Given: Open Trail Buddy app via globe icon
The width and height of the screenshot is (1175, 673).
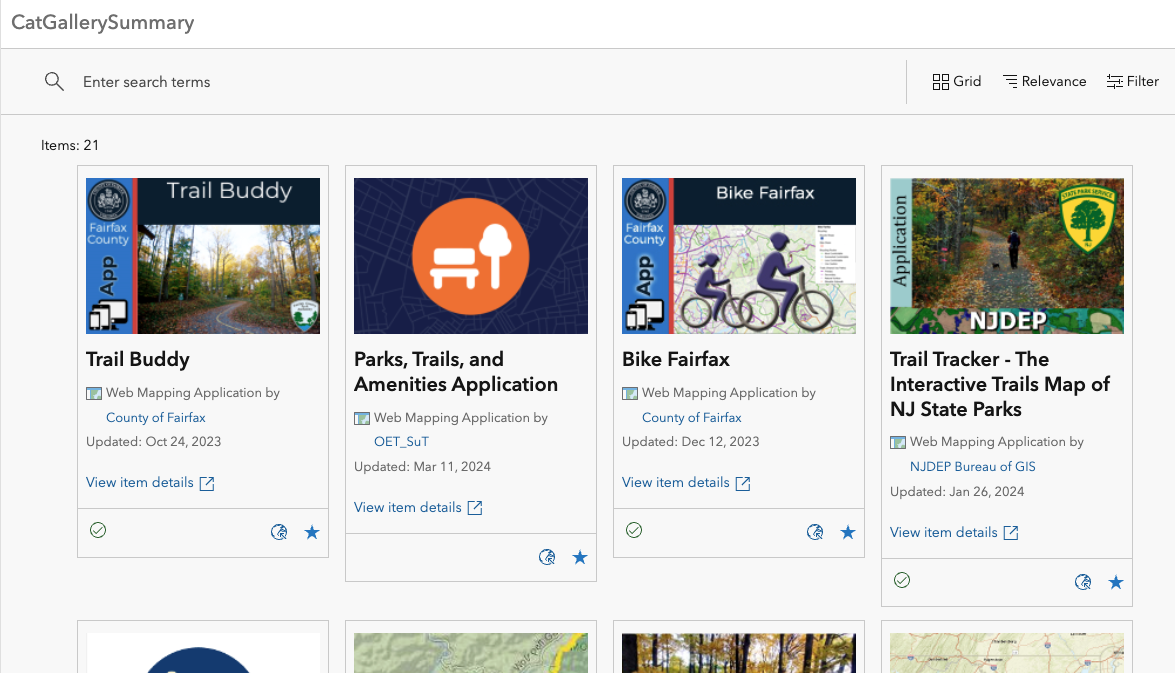Looking at the screenshot, I should pyautogui.click(x=279, y=533).
